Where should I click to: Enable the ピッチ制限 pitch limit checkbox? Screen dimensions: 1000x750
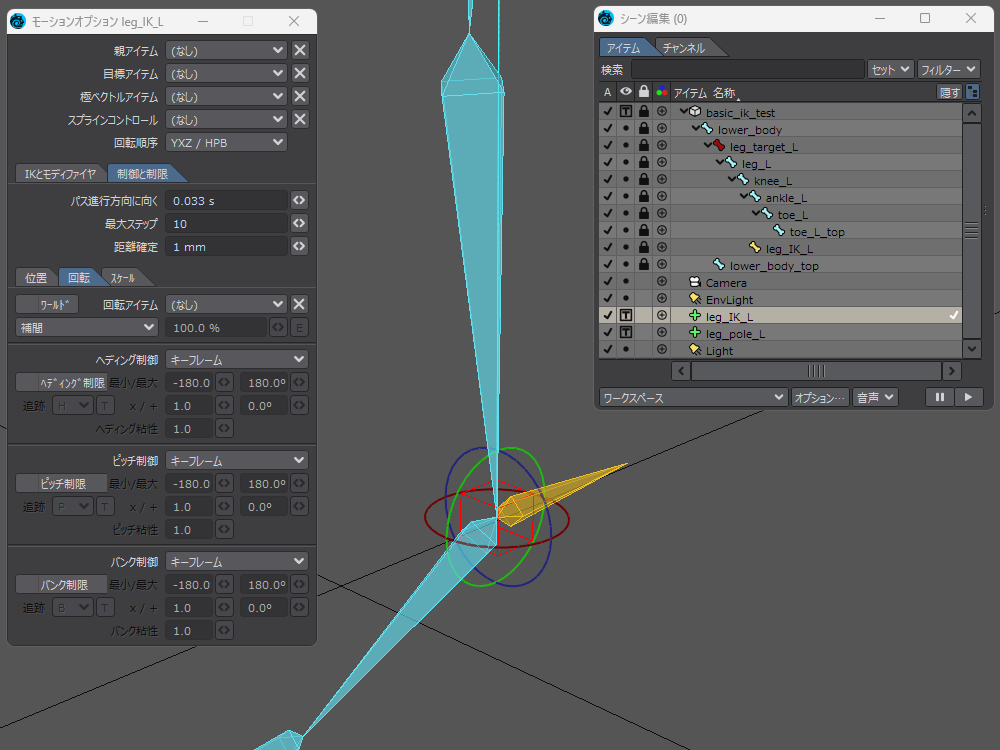(60, 483)
